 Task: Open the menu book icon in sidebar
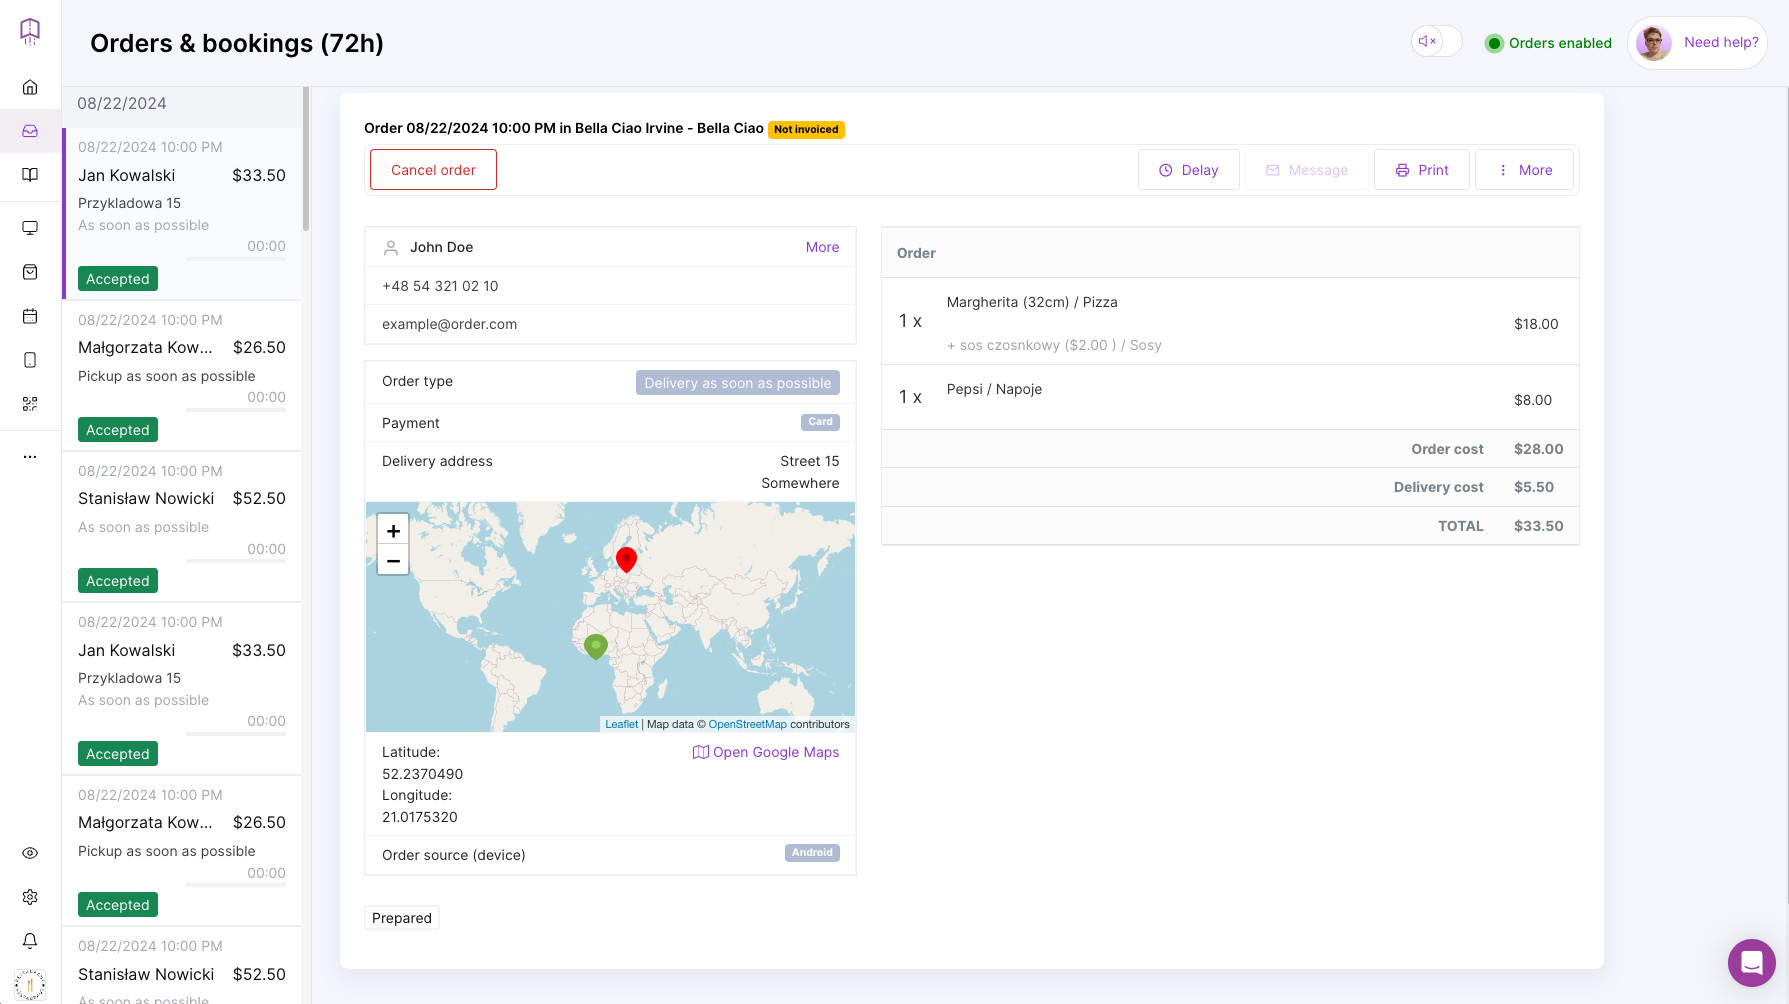pyautogui.click(x=30, y=175)
